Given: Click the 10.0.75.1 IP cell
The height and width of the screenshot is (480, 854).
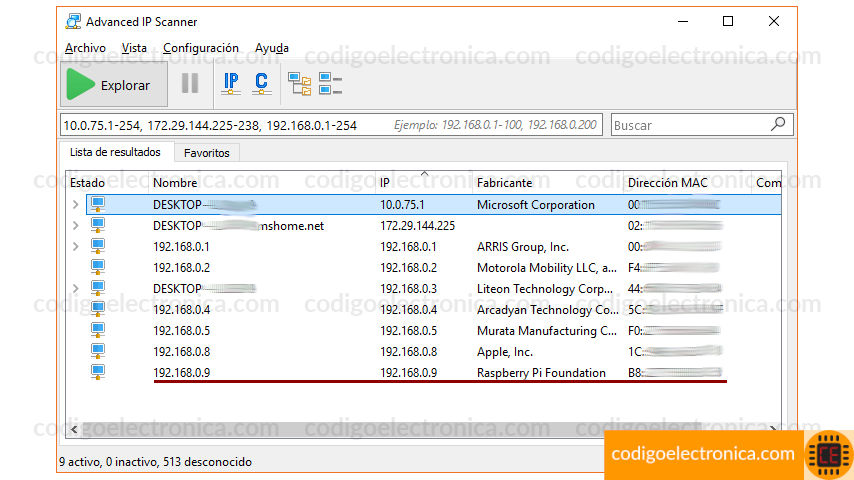Looking at the screenshot, I should (x=402, y=205).
